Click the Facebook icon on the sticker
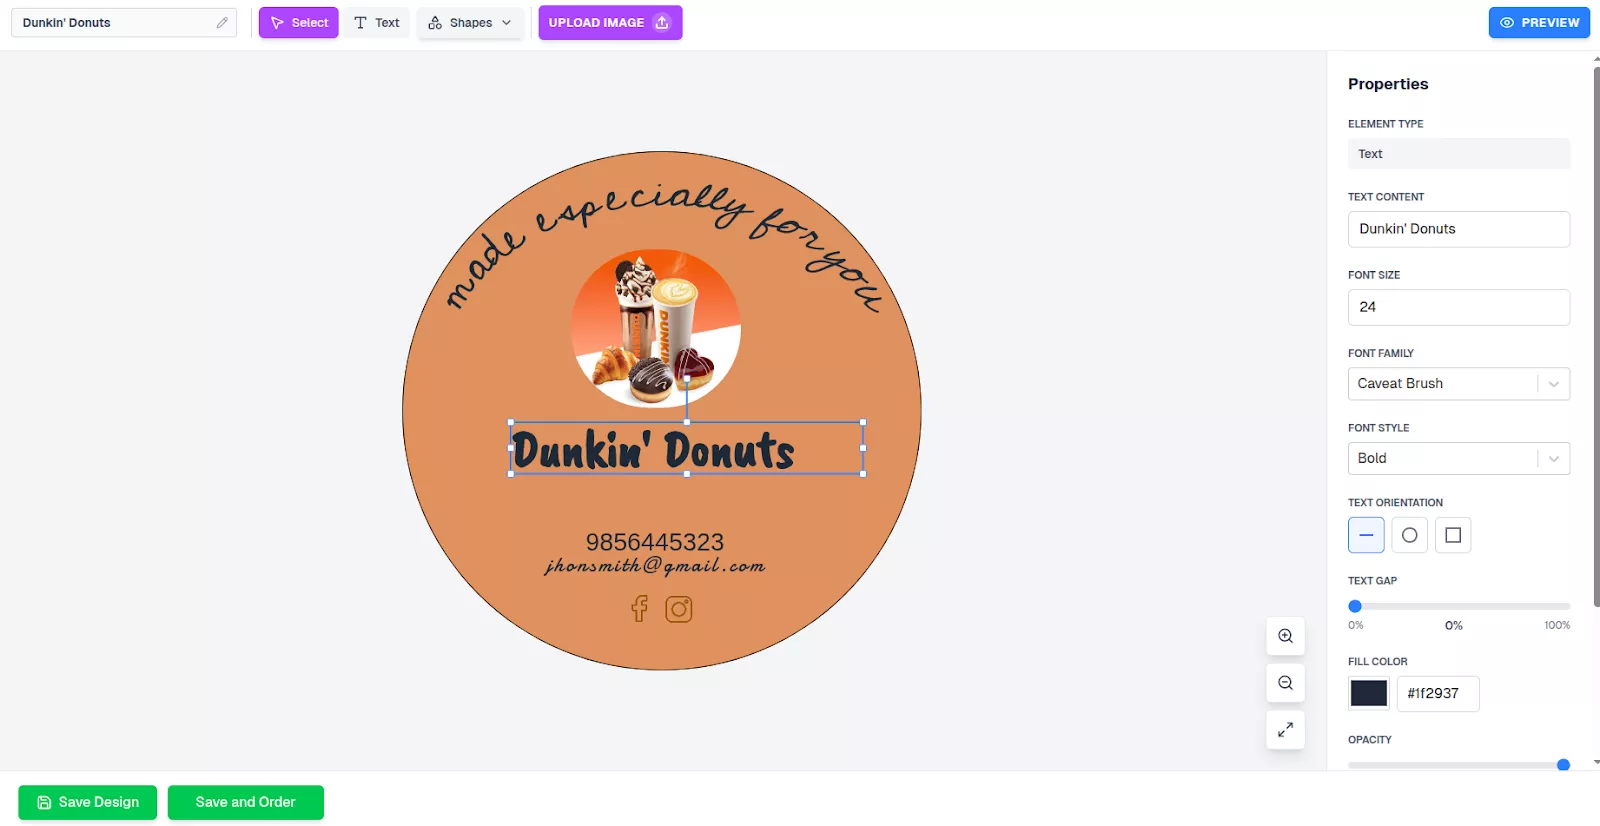This screenshot has width=1600, height=826. [x=640, y=609]
